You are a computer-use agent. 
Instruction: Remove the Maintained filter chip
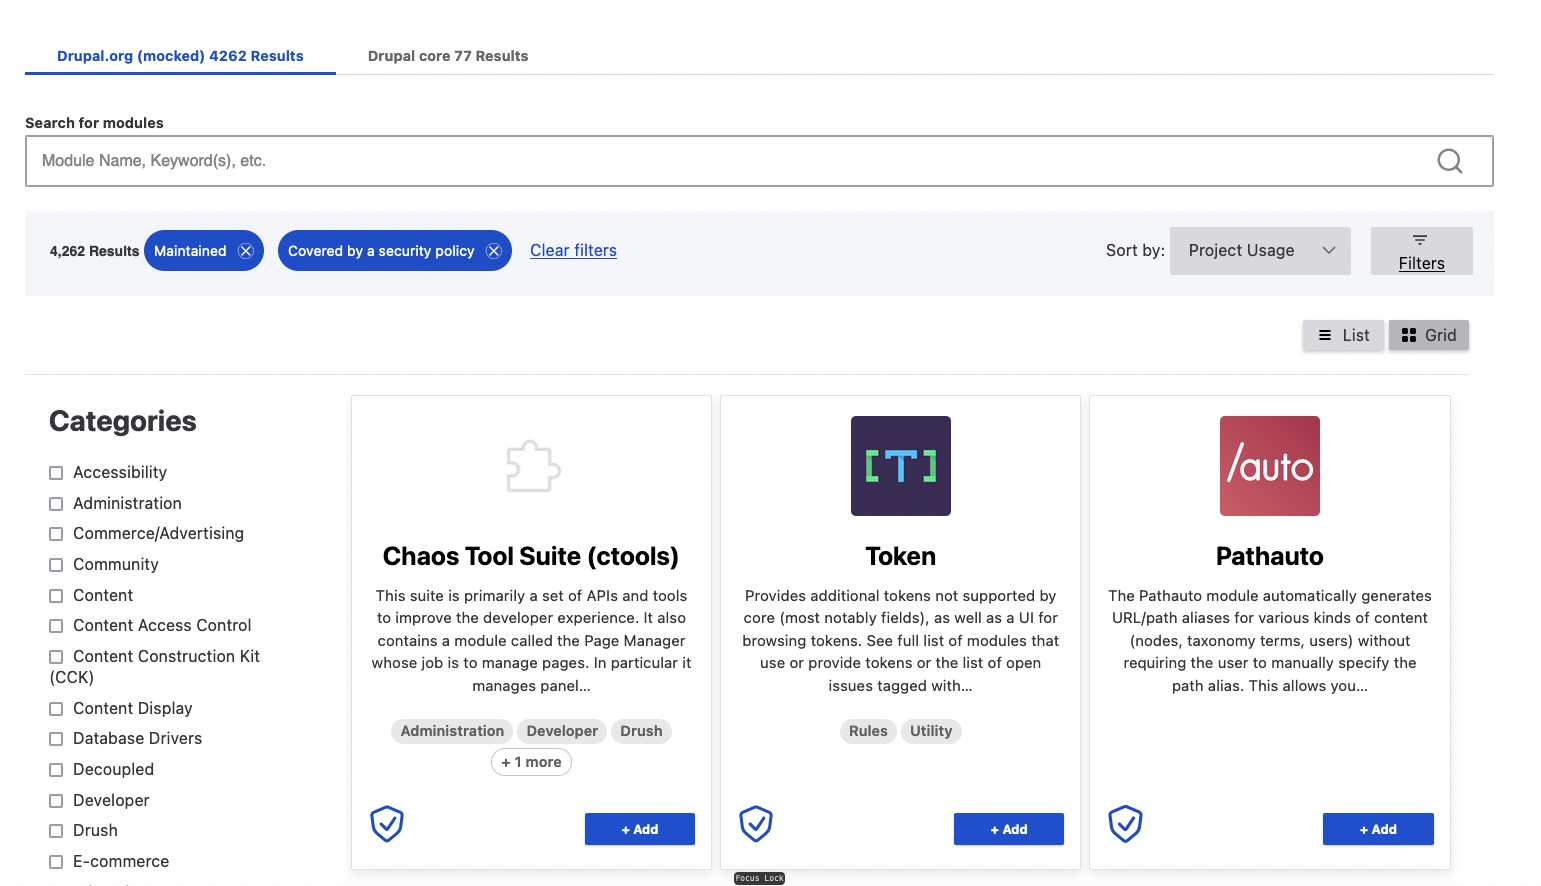[246, 251]
